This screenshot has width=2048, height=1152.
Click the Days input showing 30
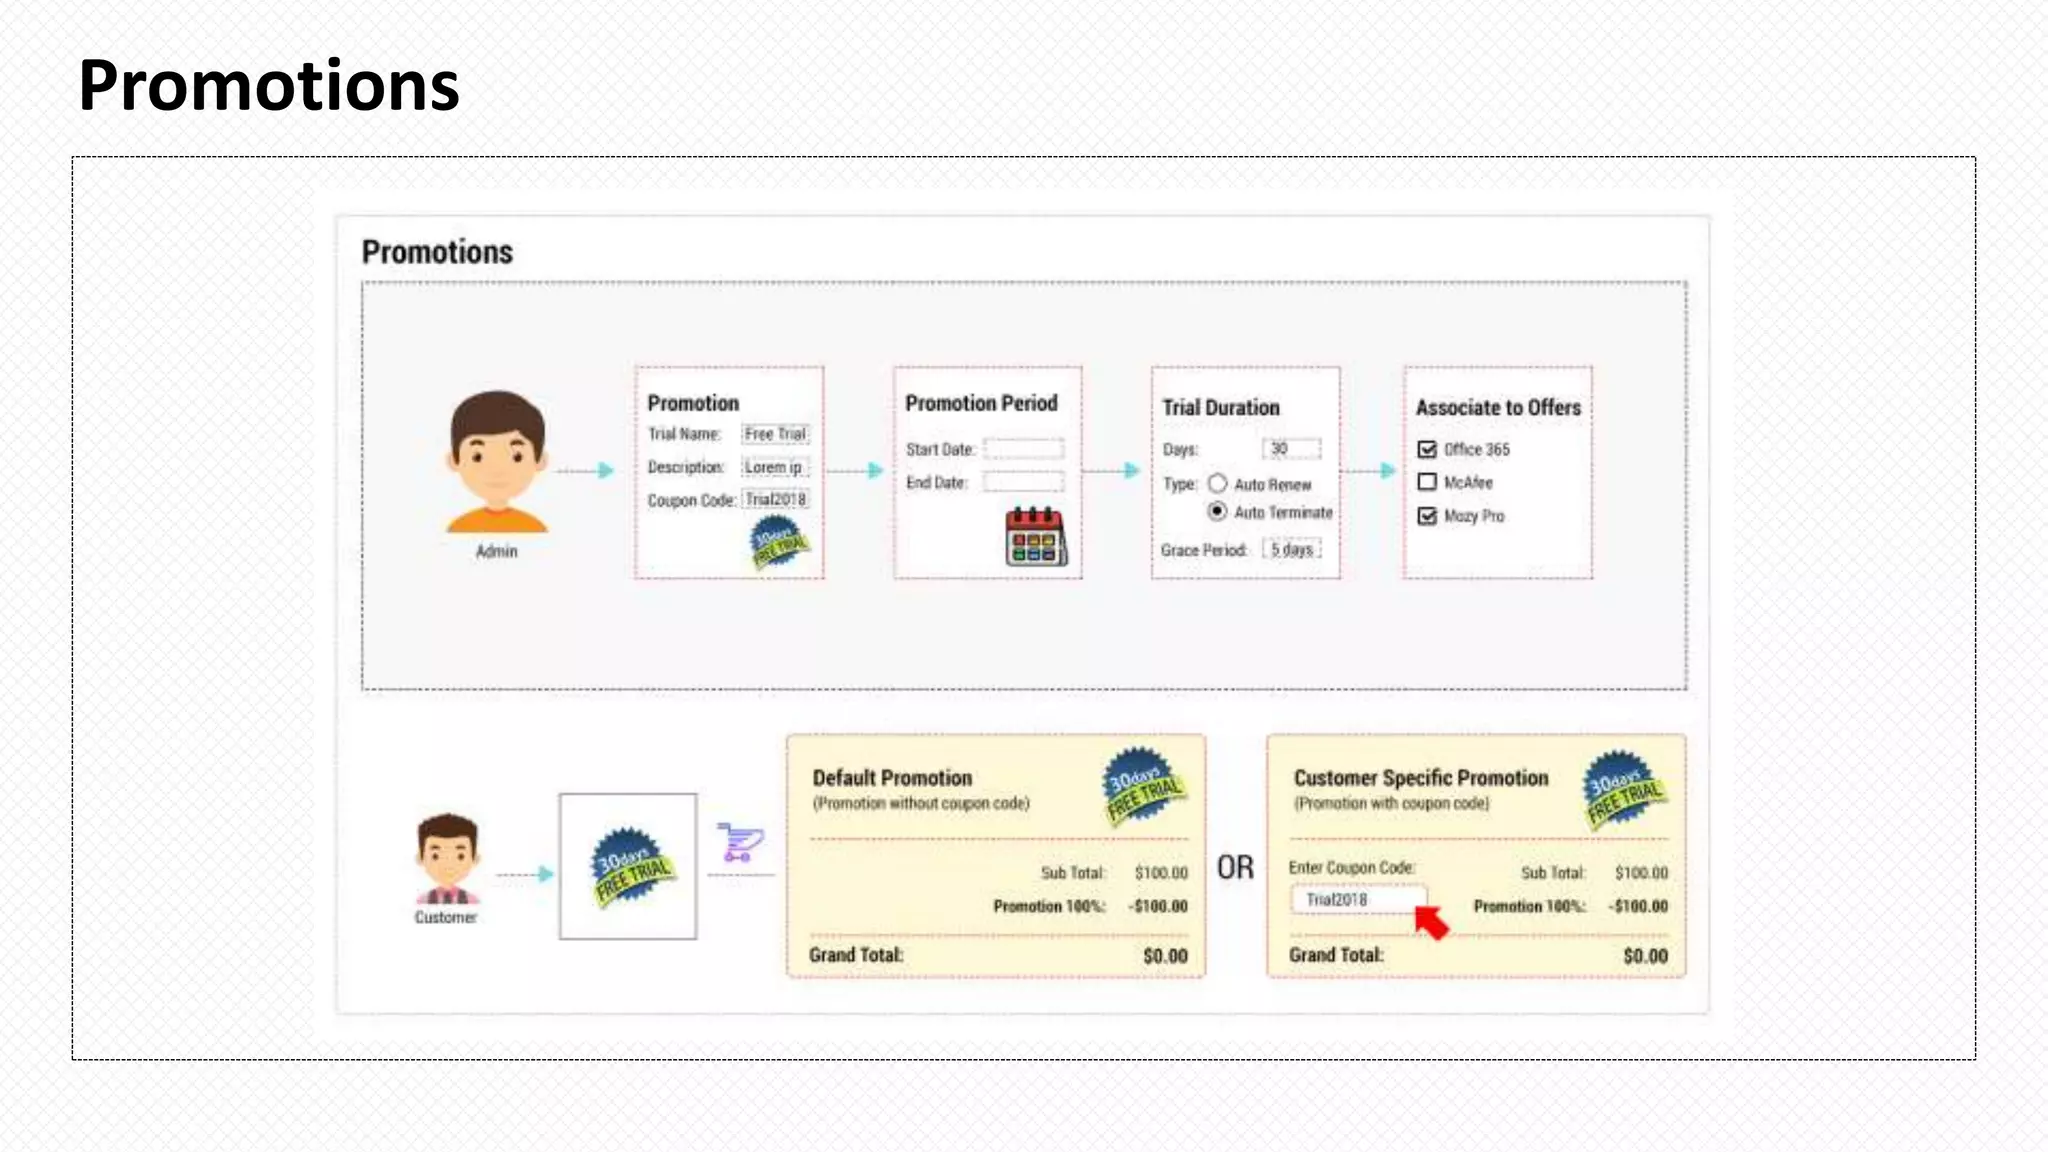pos(1290,449)
